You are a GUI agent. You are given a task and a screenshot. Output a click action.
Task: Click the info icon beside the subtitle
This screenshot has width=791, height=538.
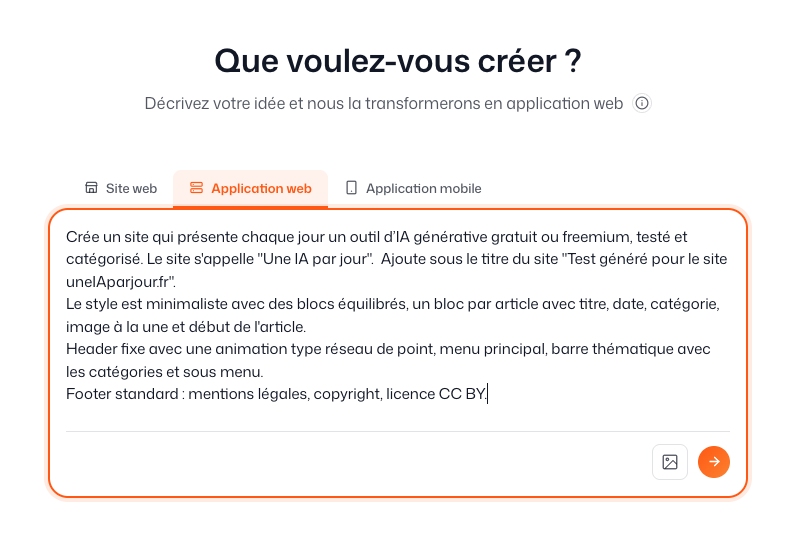pos(642,103)
